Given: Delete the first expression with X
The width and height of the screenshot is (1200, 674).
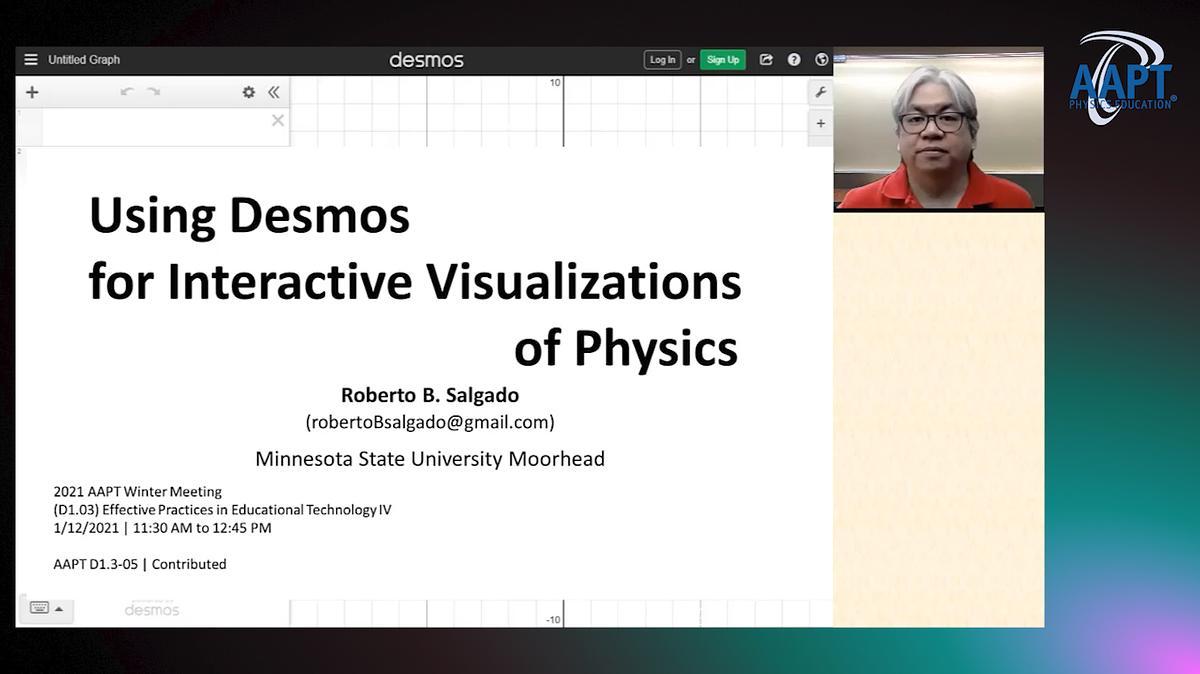Looking at the screenshot, I should point(278,120).
